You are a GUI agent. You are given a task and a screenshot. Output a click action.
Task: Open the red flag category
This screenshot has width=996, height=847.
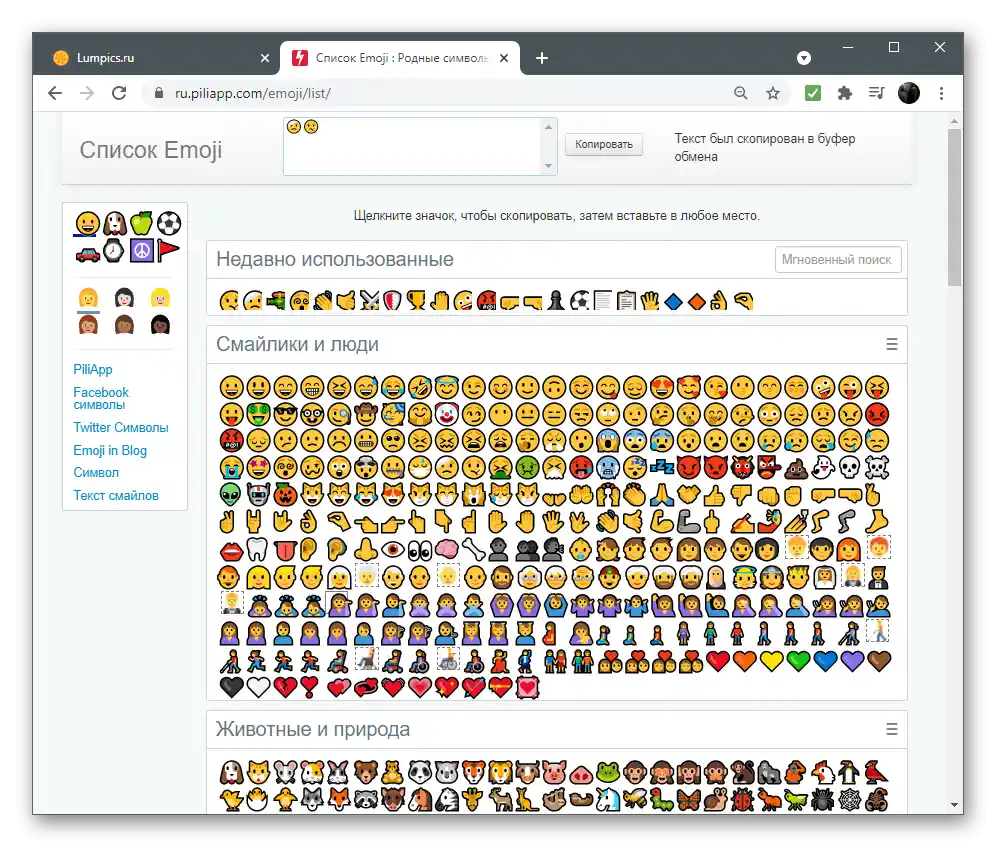coord(168,250)
